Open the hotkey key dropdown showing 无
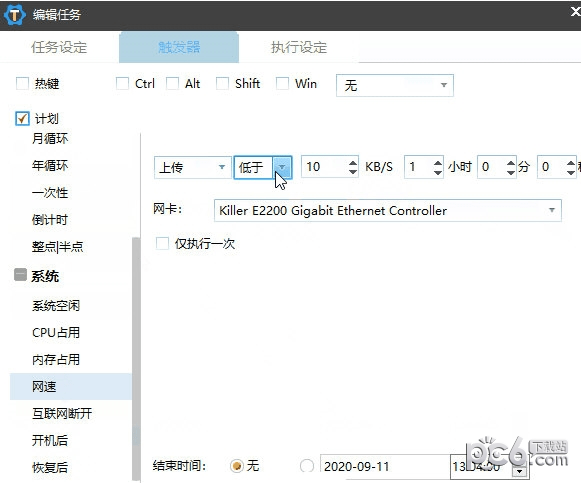The height and width of the screenshot is (483, 581). tap(395, 86)
